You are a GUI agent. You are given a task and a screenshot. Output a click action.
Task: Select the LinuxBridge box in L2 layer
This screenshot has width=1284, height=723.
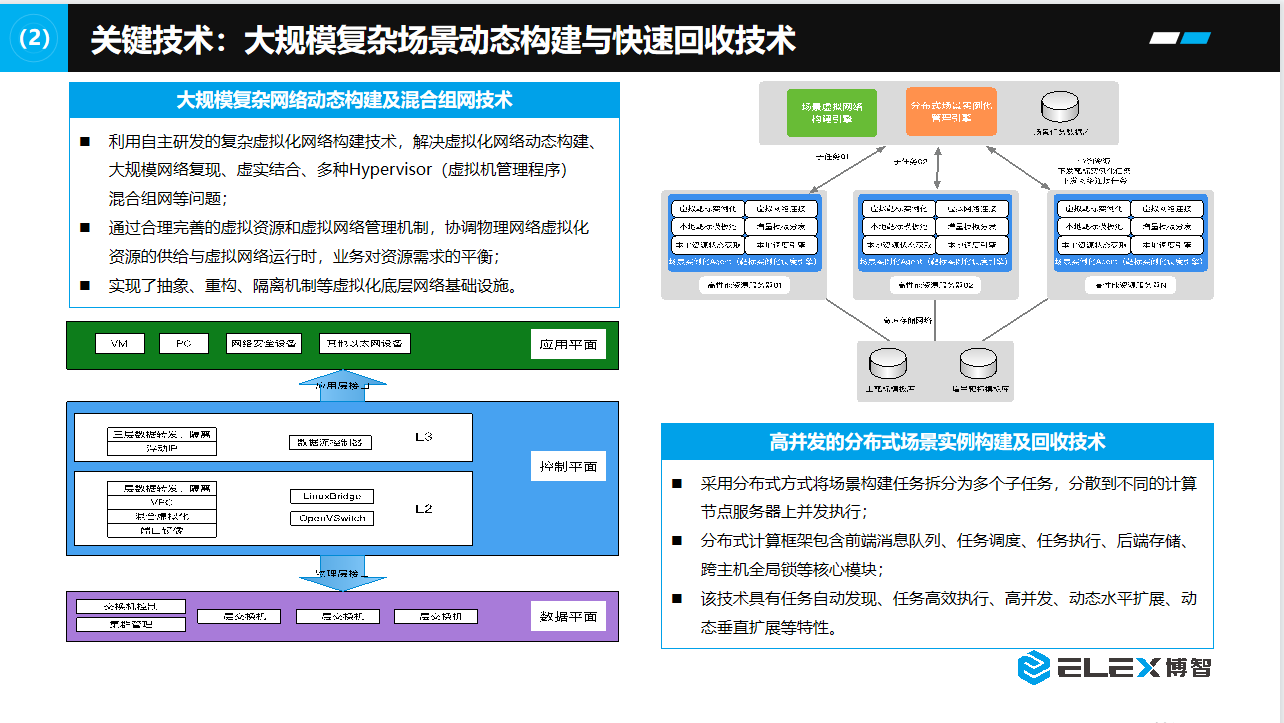(332, 496)
